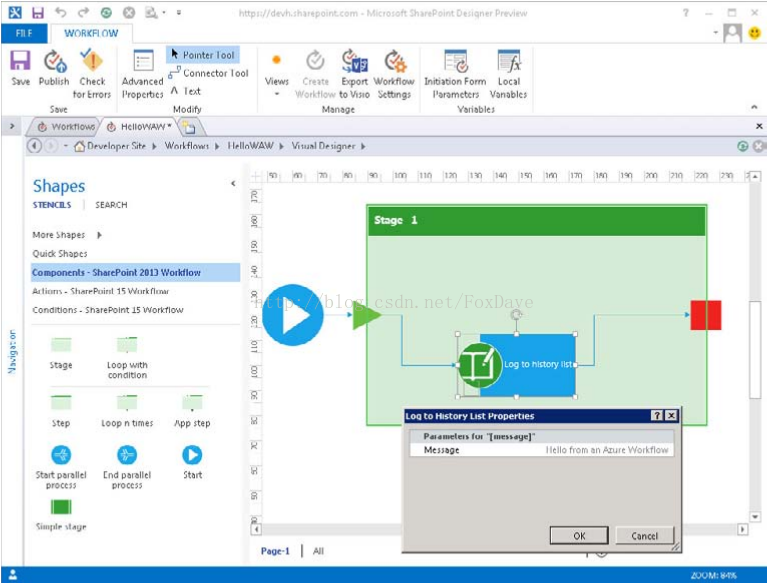Select the App step shape
The width and height of the screenshot is (768, 583).
[192, 411]
